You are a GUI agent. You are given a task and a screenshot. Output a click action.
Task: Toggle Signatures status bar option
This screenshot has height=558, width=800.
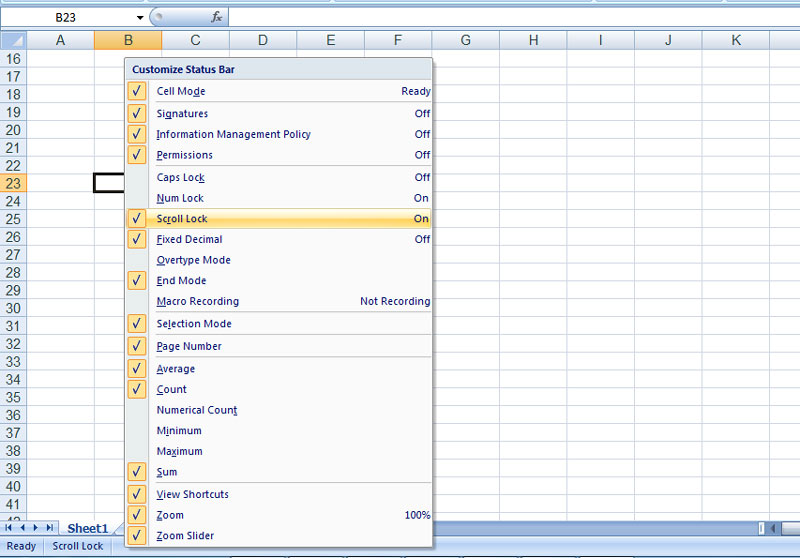pyautogui.click(x=279, y=113)
